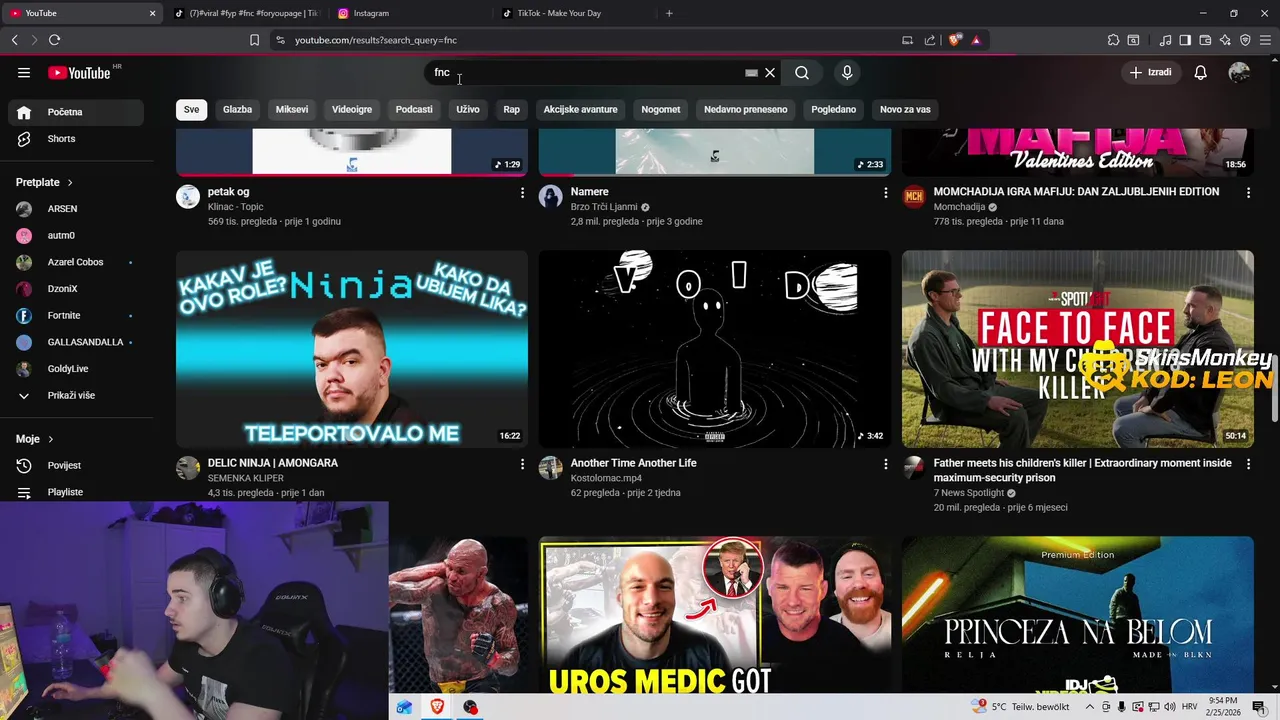The height and width of the screenshot is (720, 1280).
Task: Open Brave Rewards triangle icon
Action: 976,40
